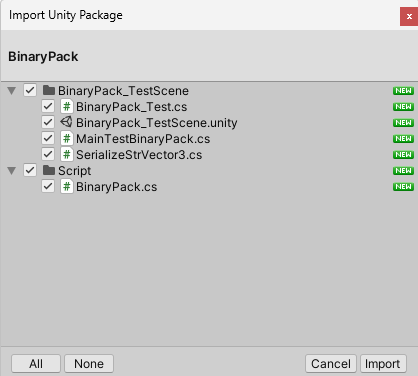Uncheck the BinaryPack_TestScene folder checkbox
The image size is (418, 376).
(30, 90)
